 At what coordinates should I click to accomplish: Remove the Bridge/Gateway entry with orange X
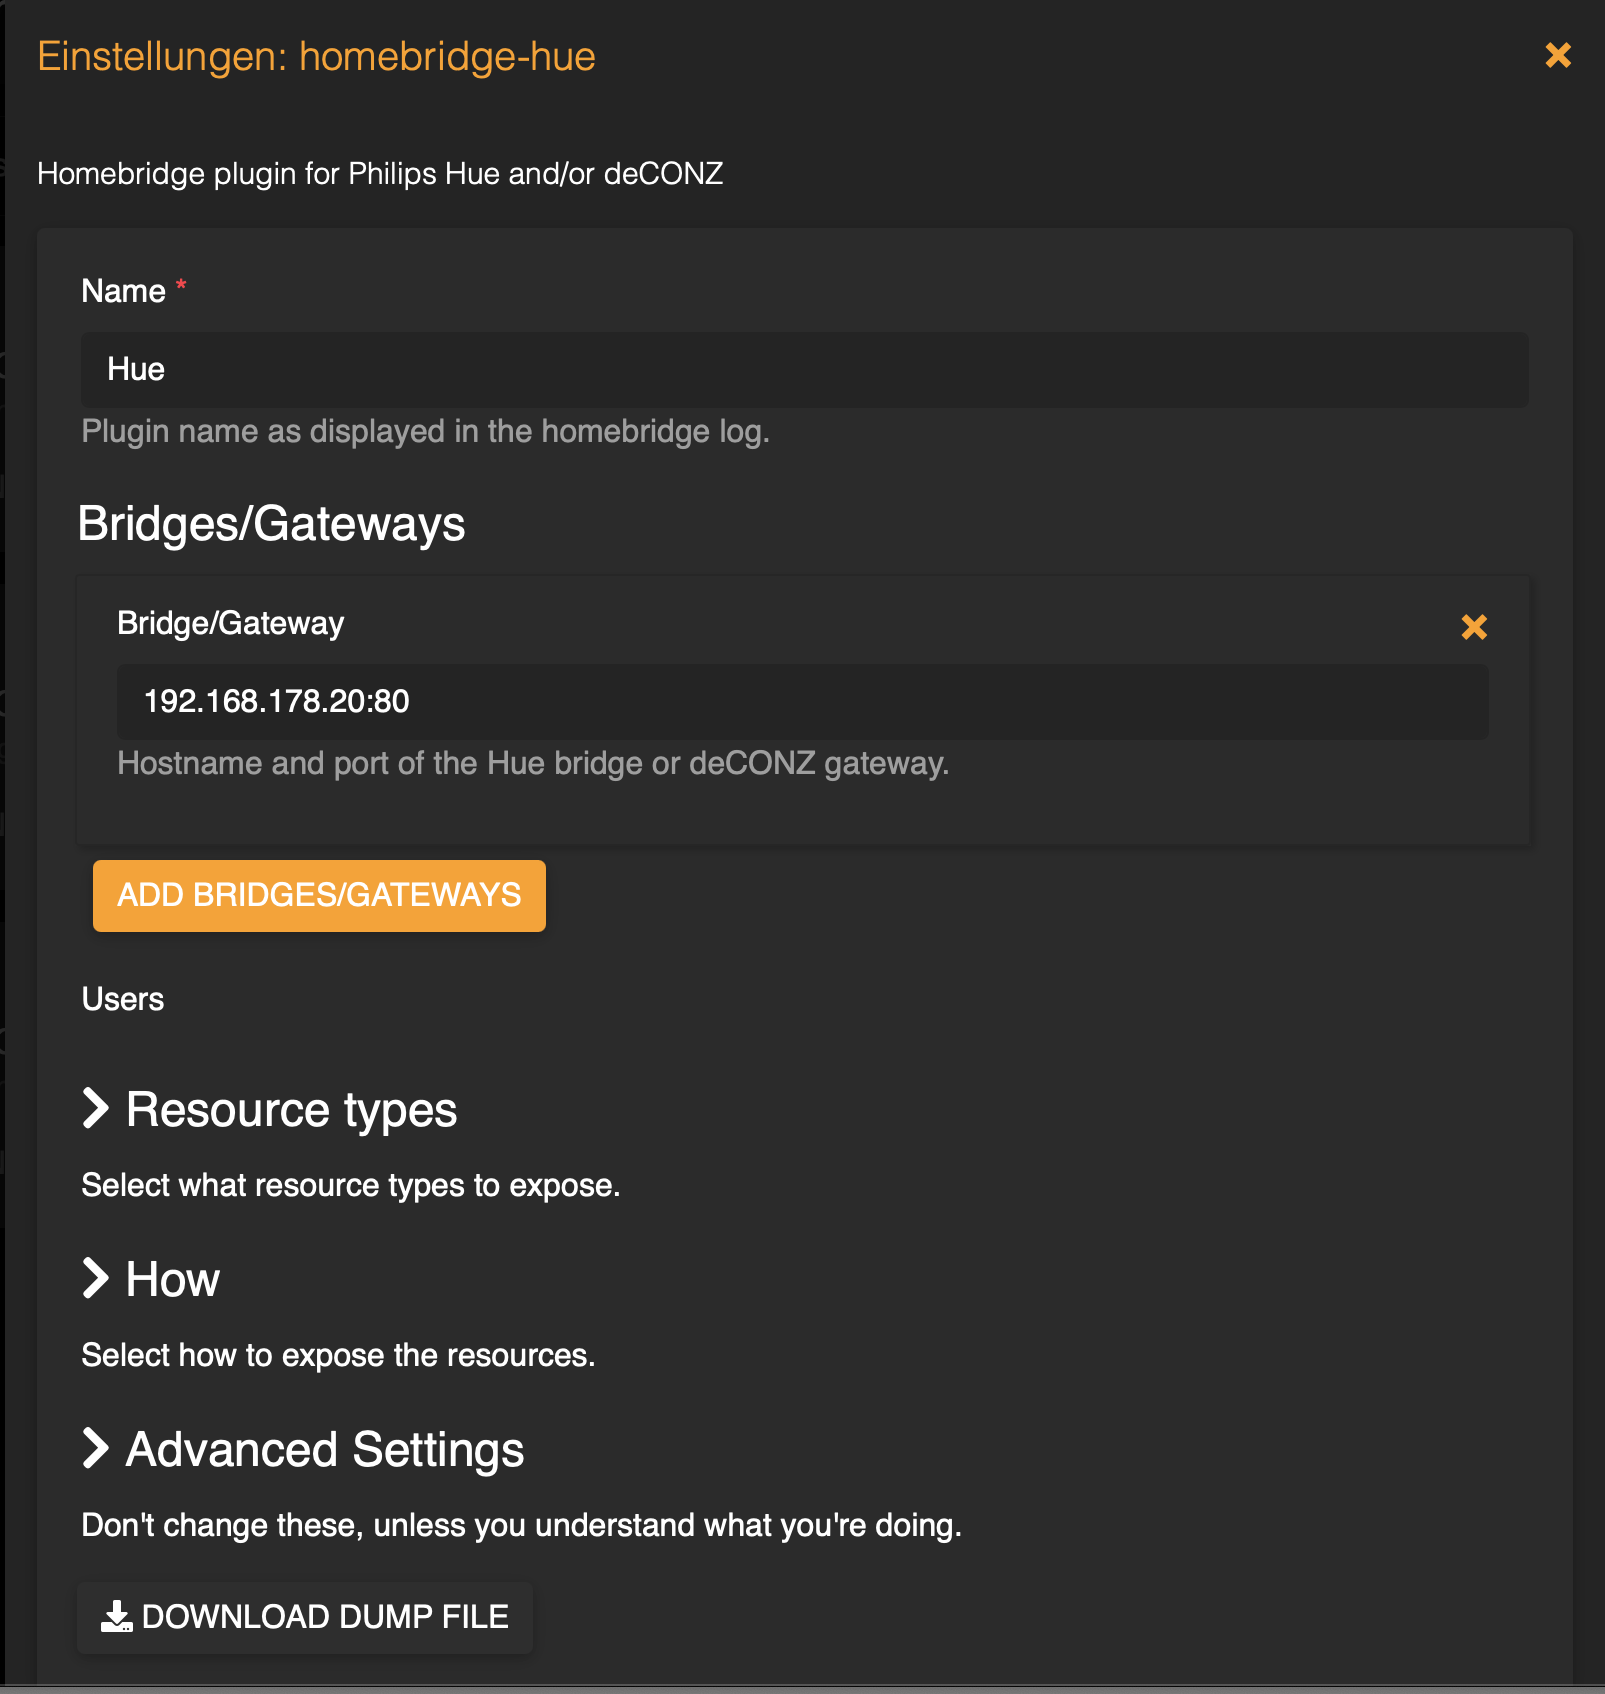(1473, 627)
